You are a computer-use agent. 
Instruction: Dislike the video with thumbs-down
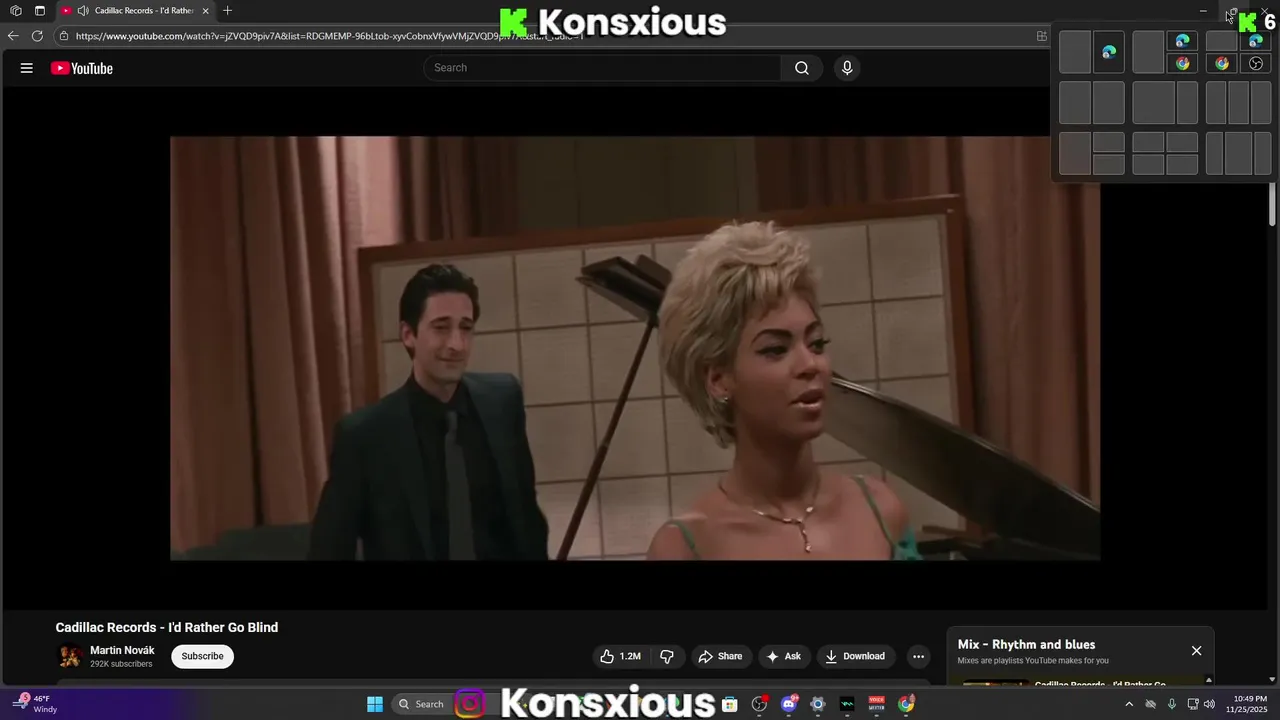[x=667, y=656]
